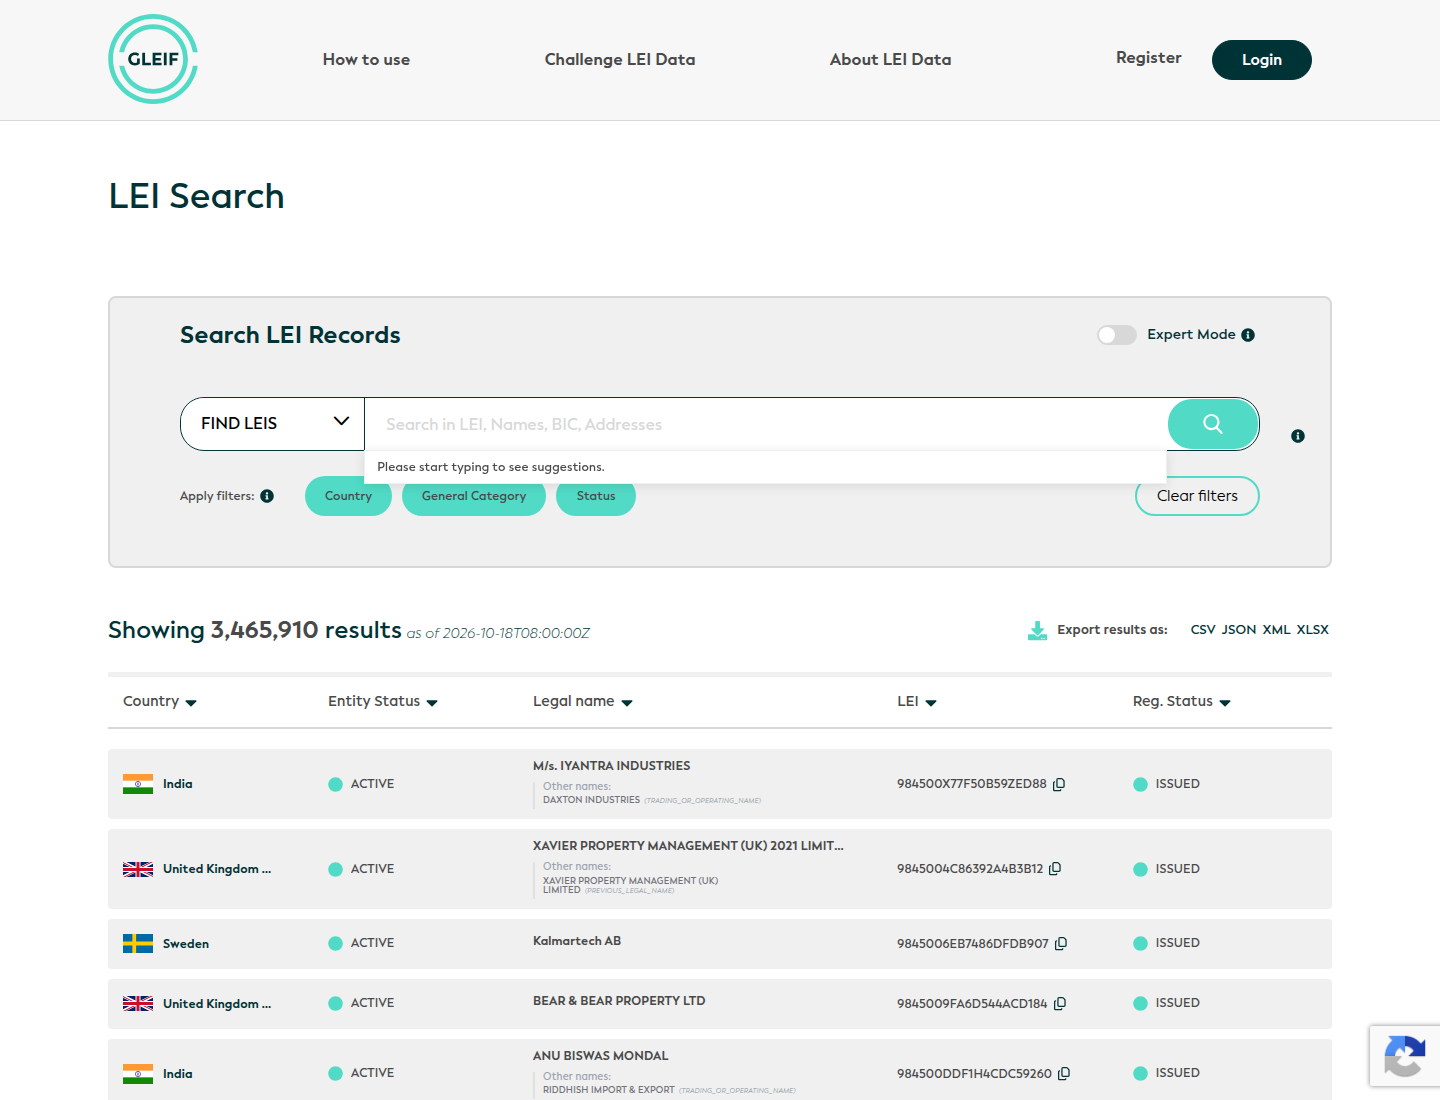Copy LEI 9845009FA6D544ACD184
1440x1100 pixels.
tap(1060, 1003)
